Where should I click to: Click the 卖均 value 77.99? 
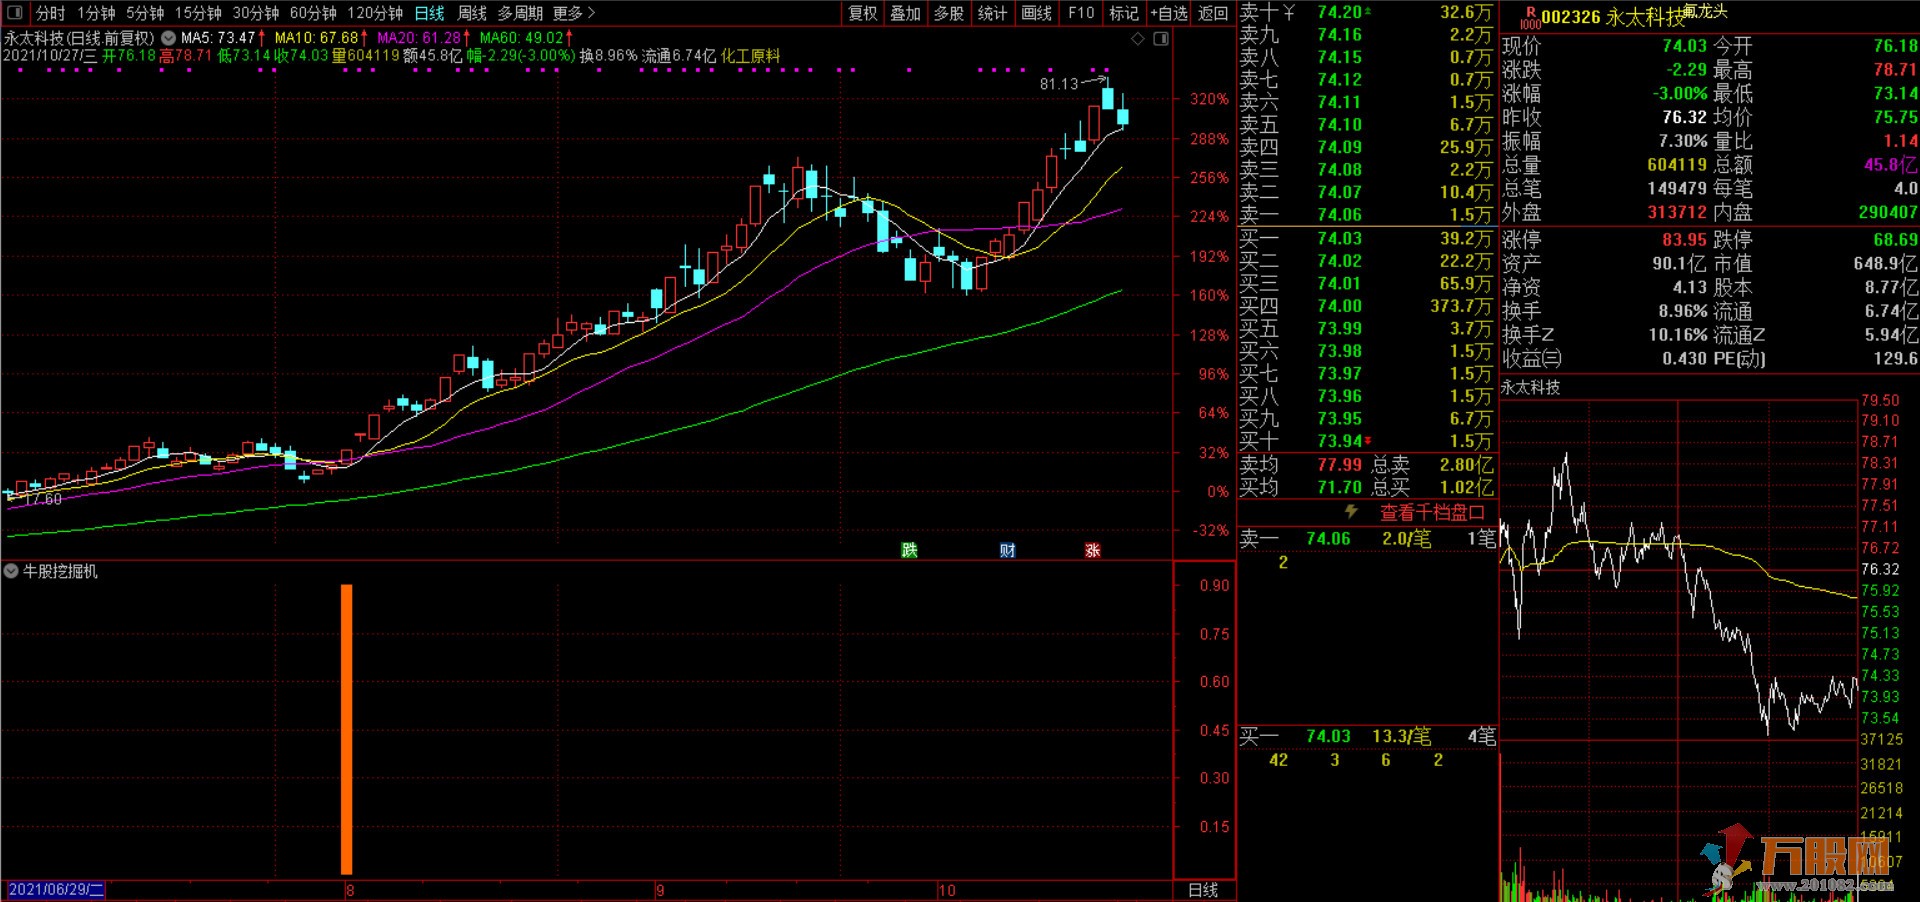coord(1339,464)
